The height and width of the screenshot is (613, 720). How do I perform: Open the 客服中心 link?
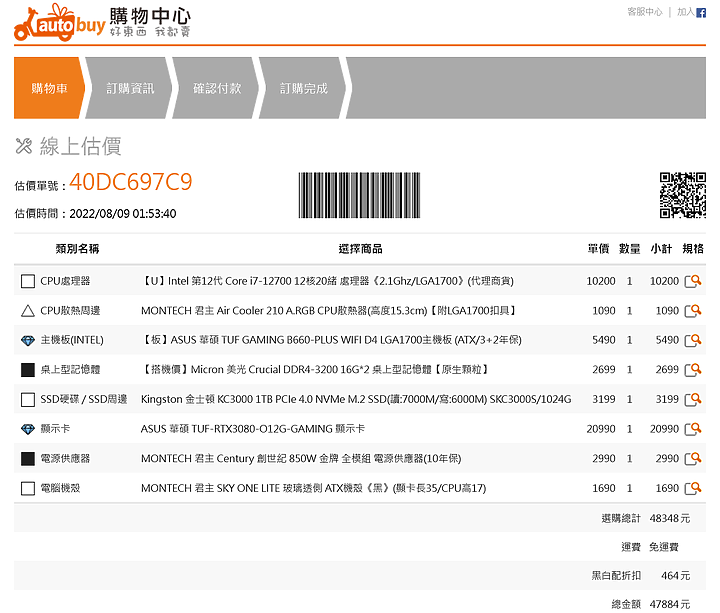(x=645, y=12)
